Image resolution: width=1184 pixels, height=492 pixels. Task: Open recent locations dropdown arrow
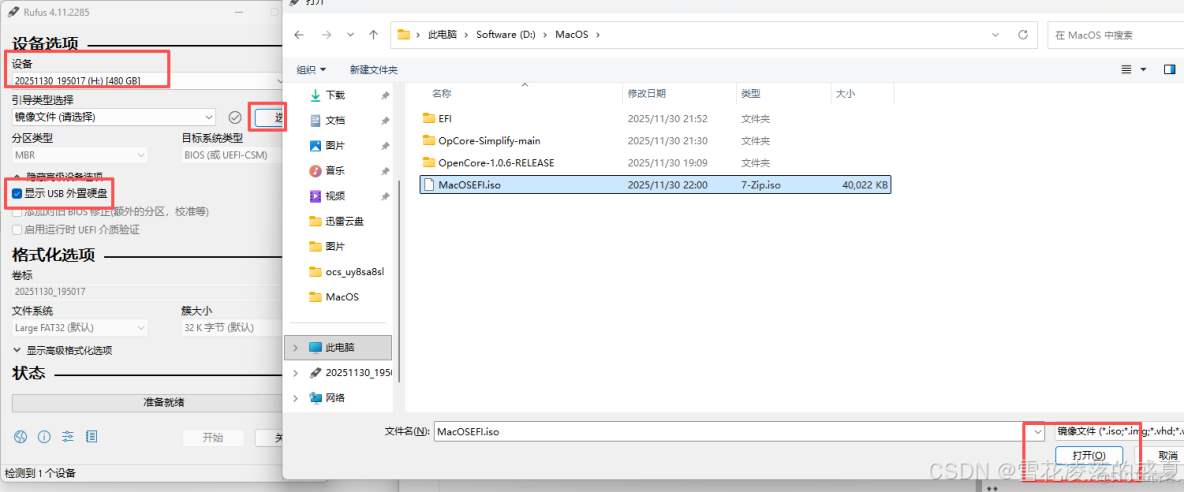point(350,35)
